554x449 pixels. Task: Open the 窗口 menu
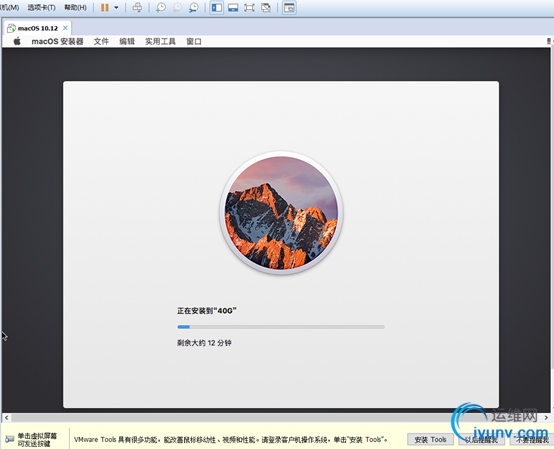pos(194,41)
